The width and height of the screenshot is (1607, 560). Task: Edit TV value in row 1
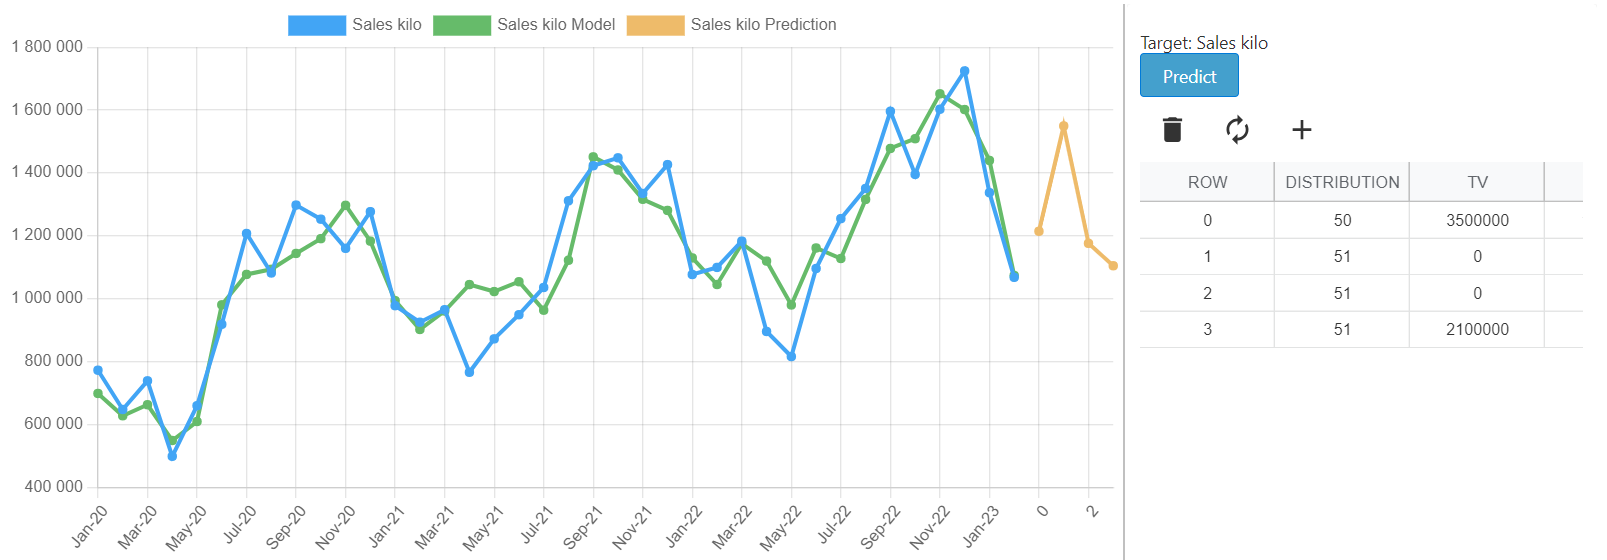coord(1477,257)
